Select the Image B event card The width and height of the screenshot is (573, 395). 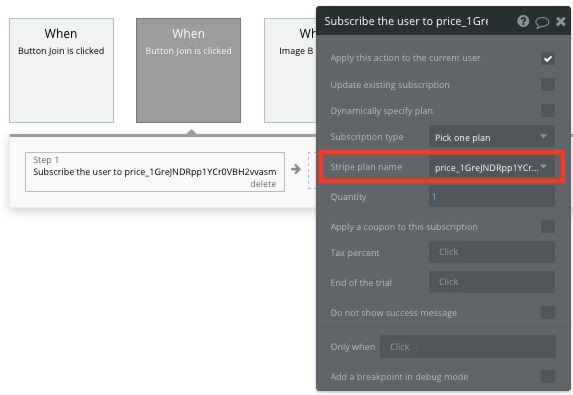point(290,71)
